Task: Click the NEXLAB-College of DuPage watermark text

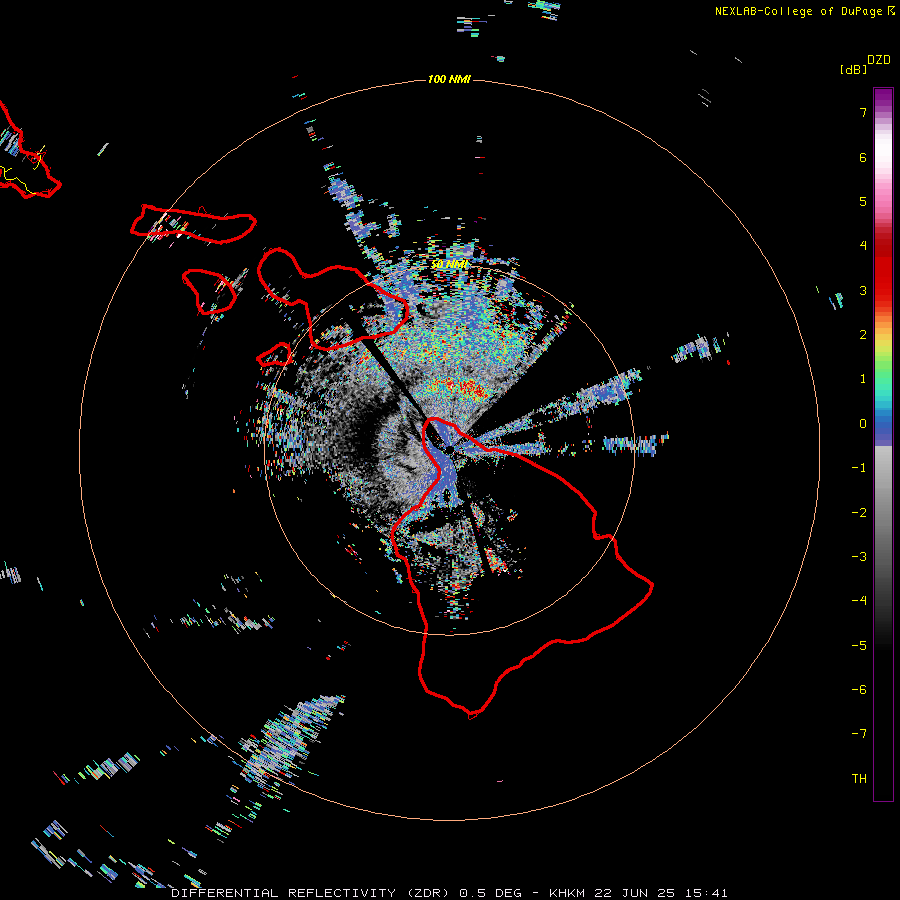Action: coord(804,11)
